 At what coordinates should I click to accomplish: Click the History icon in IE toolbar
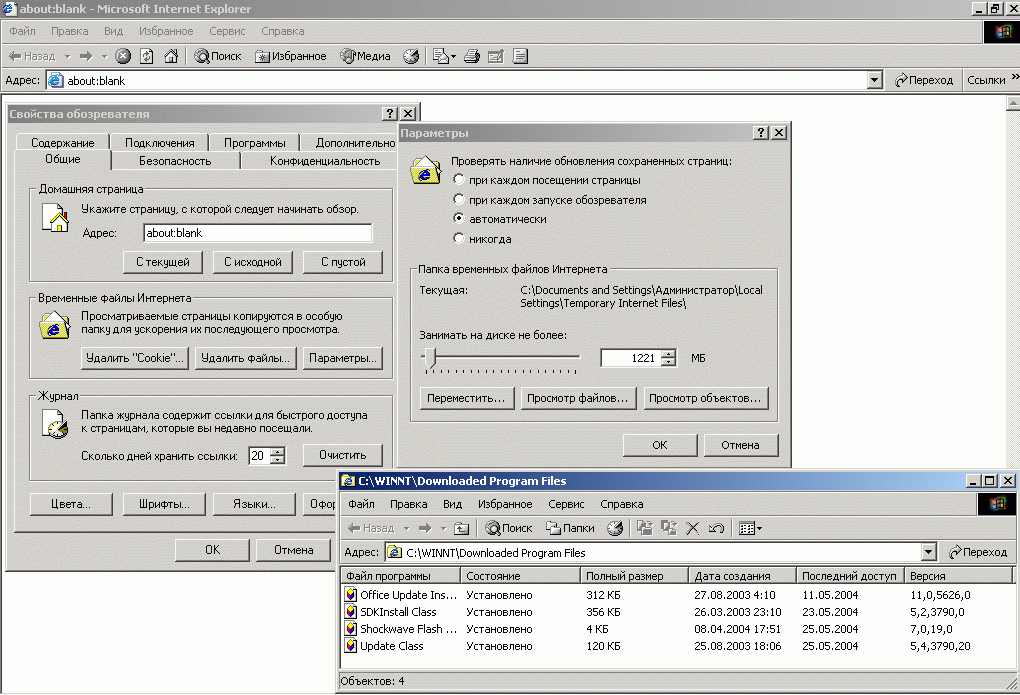[x=411, y=56]
